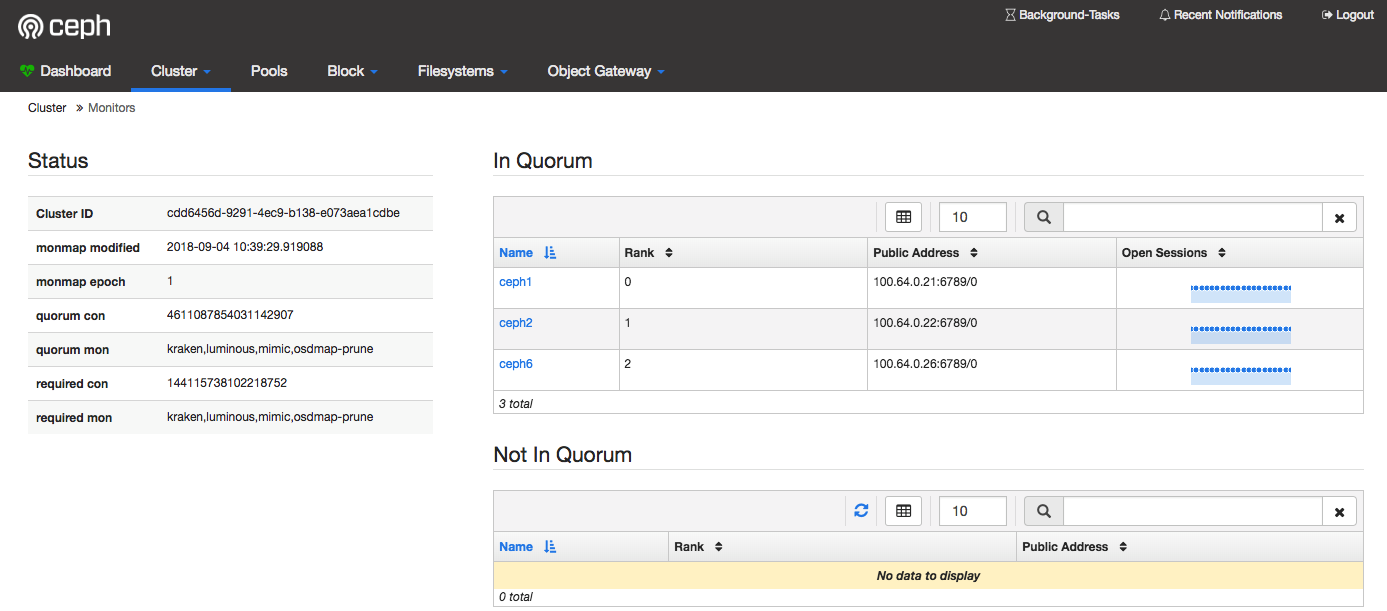Clear the Not In Quorum search field
Image resolution: width=1387 pixels, height=611 pixels.
tap(1339, 512)
